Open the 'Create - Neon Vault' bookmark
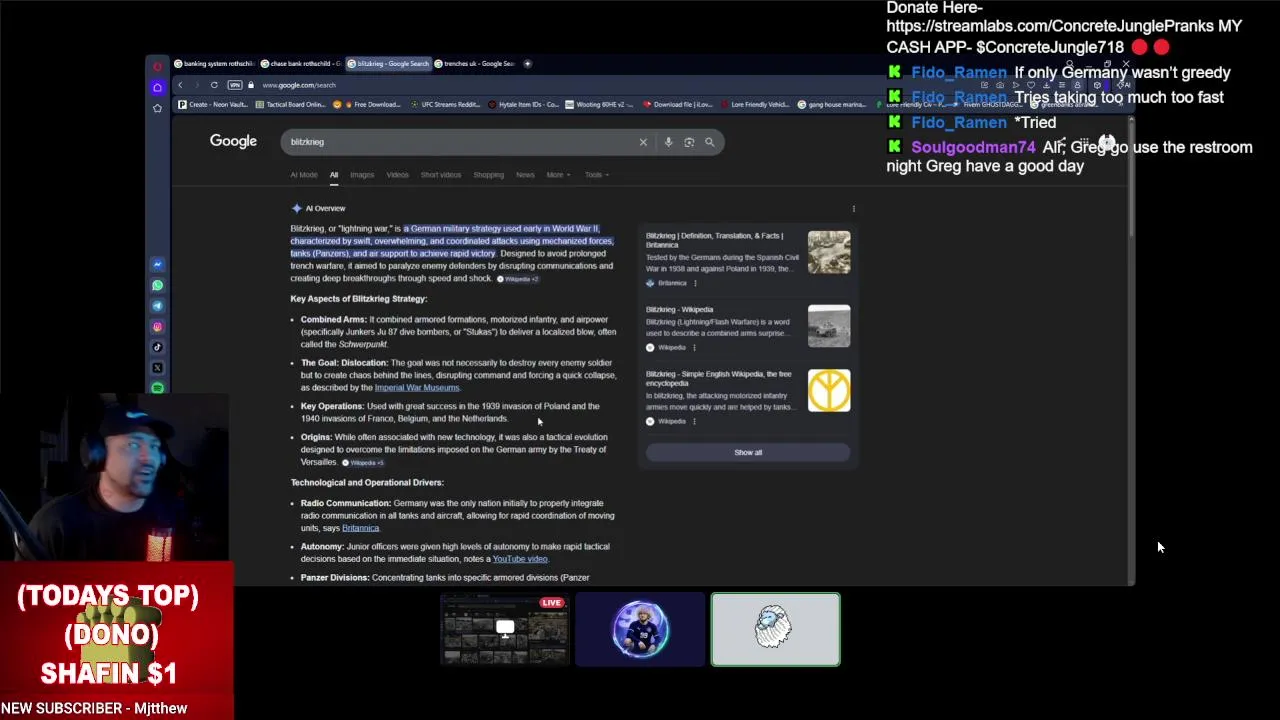The width and height of the screenshot is (1280, 720). pyautogui.click(x=213, y=104)
